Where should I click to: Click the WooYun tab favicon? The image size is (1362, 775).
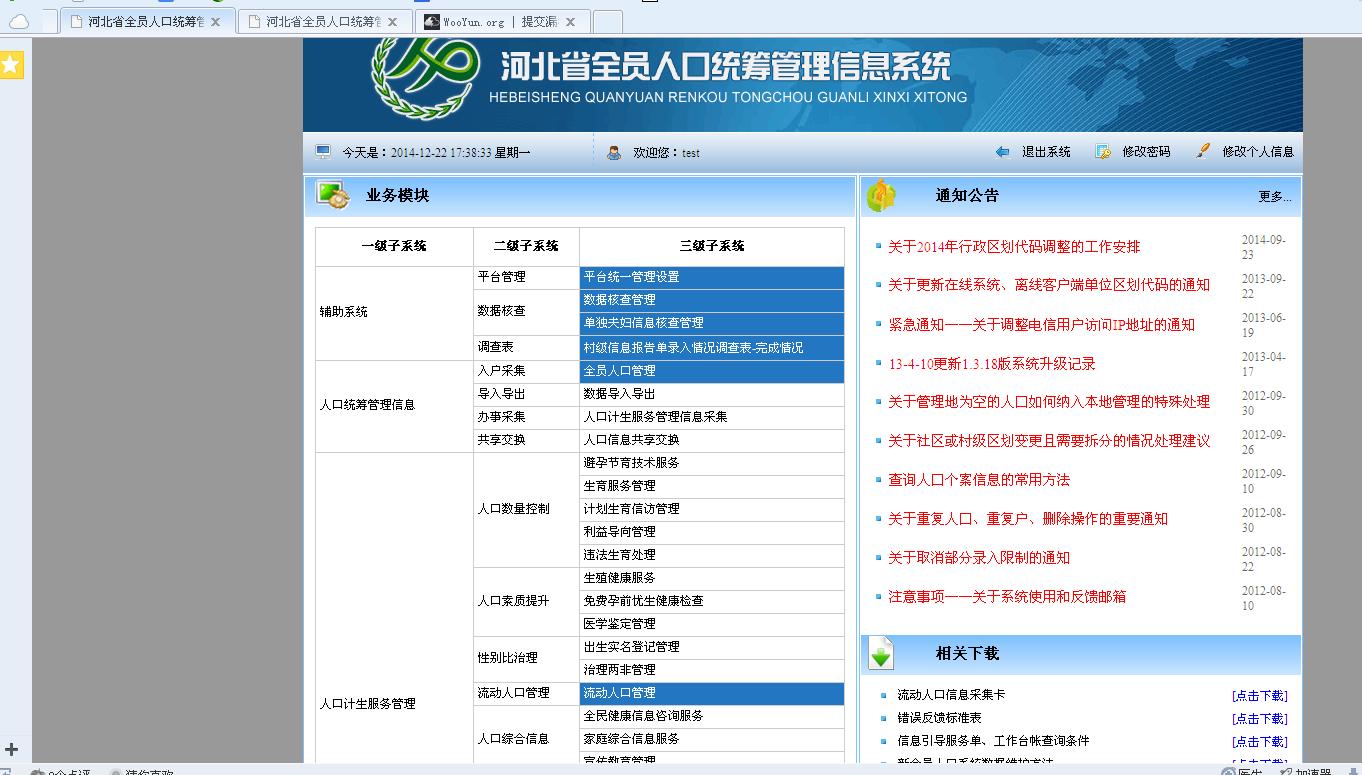431,21
